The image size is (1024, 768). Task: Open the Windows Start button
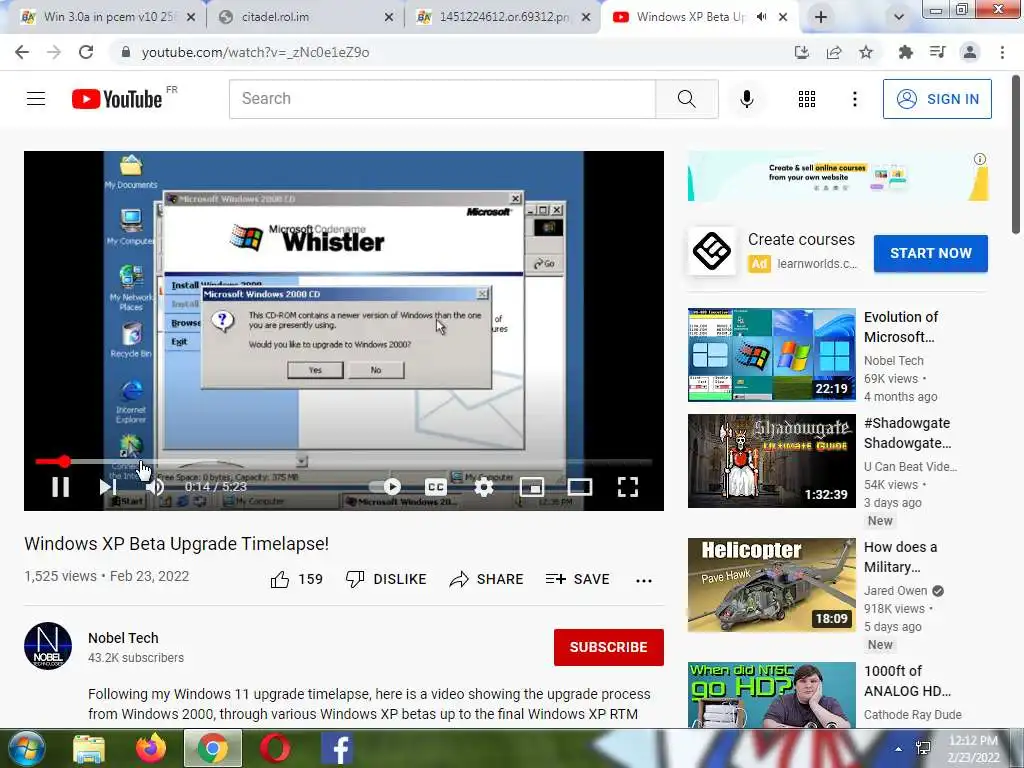click(x=27, y=748)
